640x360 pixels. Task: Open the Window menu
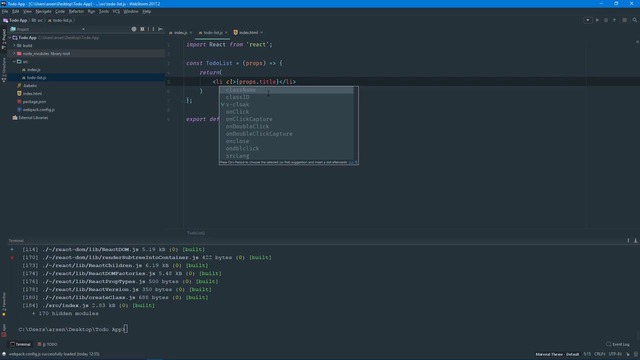tap(131, 11)
